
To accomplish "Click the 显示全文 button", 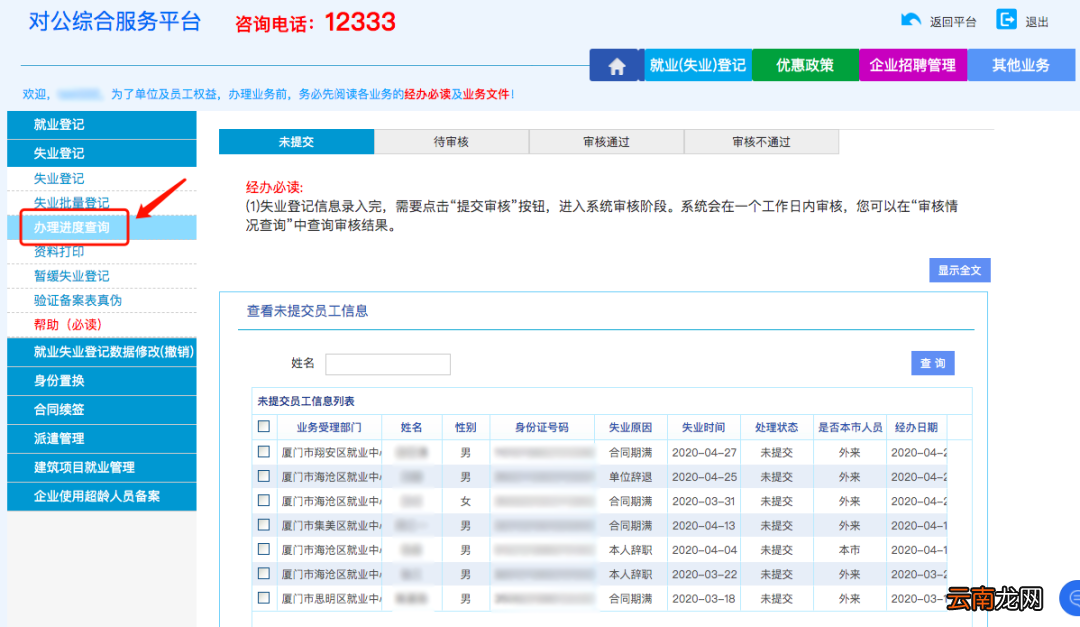I will point(959,270).
